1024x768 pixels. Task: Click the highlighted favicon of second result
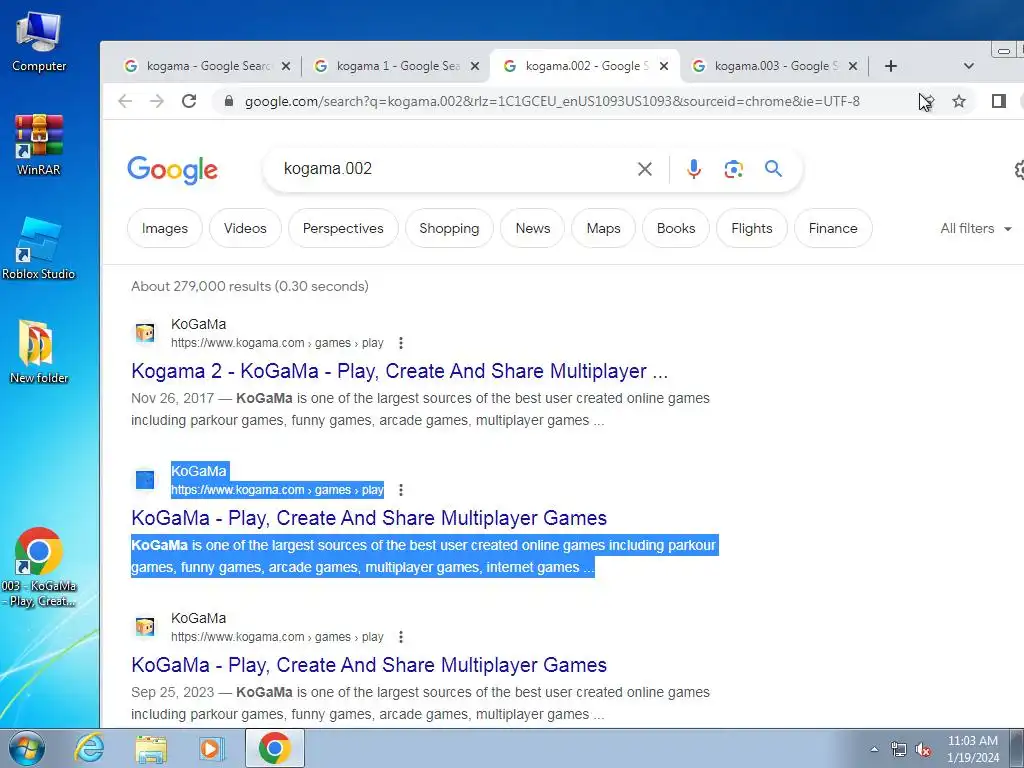pyautogui.click(x=145, y=480)
